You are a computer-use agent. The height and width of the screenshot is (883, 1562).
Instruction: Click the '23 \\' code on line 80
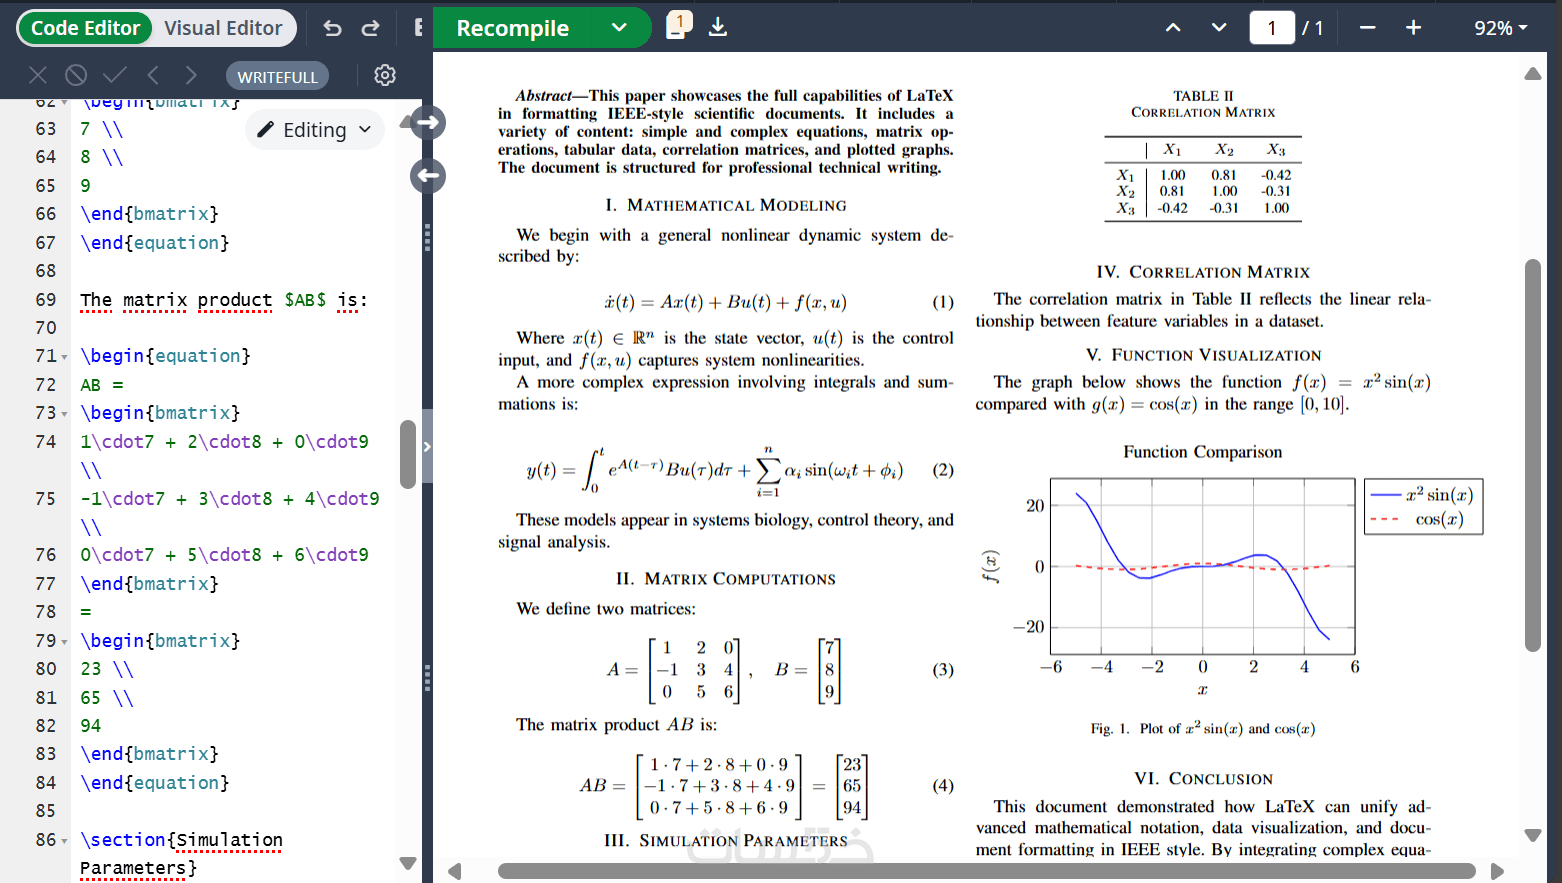(107, 669)
